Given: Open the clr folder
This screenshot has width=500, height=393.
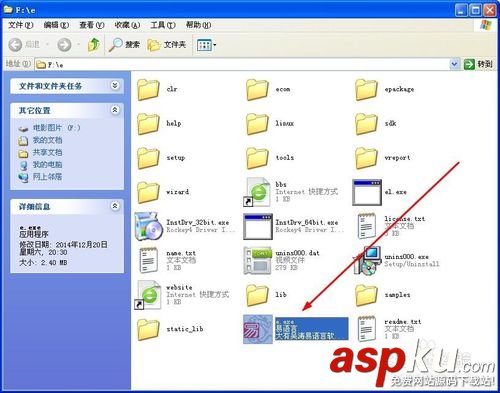Looking at the screenshot, I should [148, 90].
